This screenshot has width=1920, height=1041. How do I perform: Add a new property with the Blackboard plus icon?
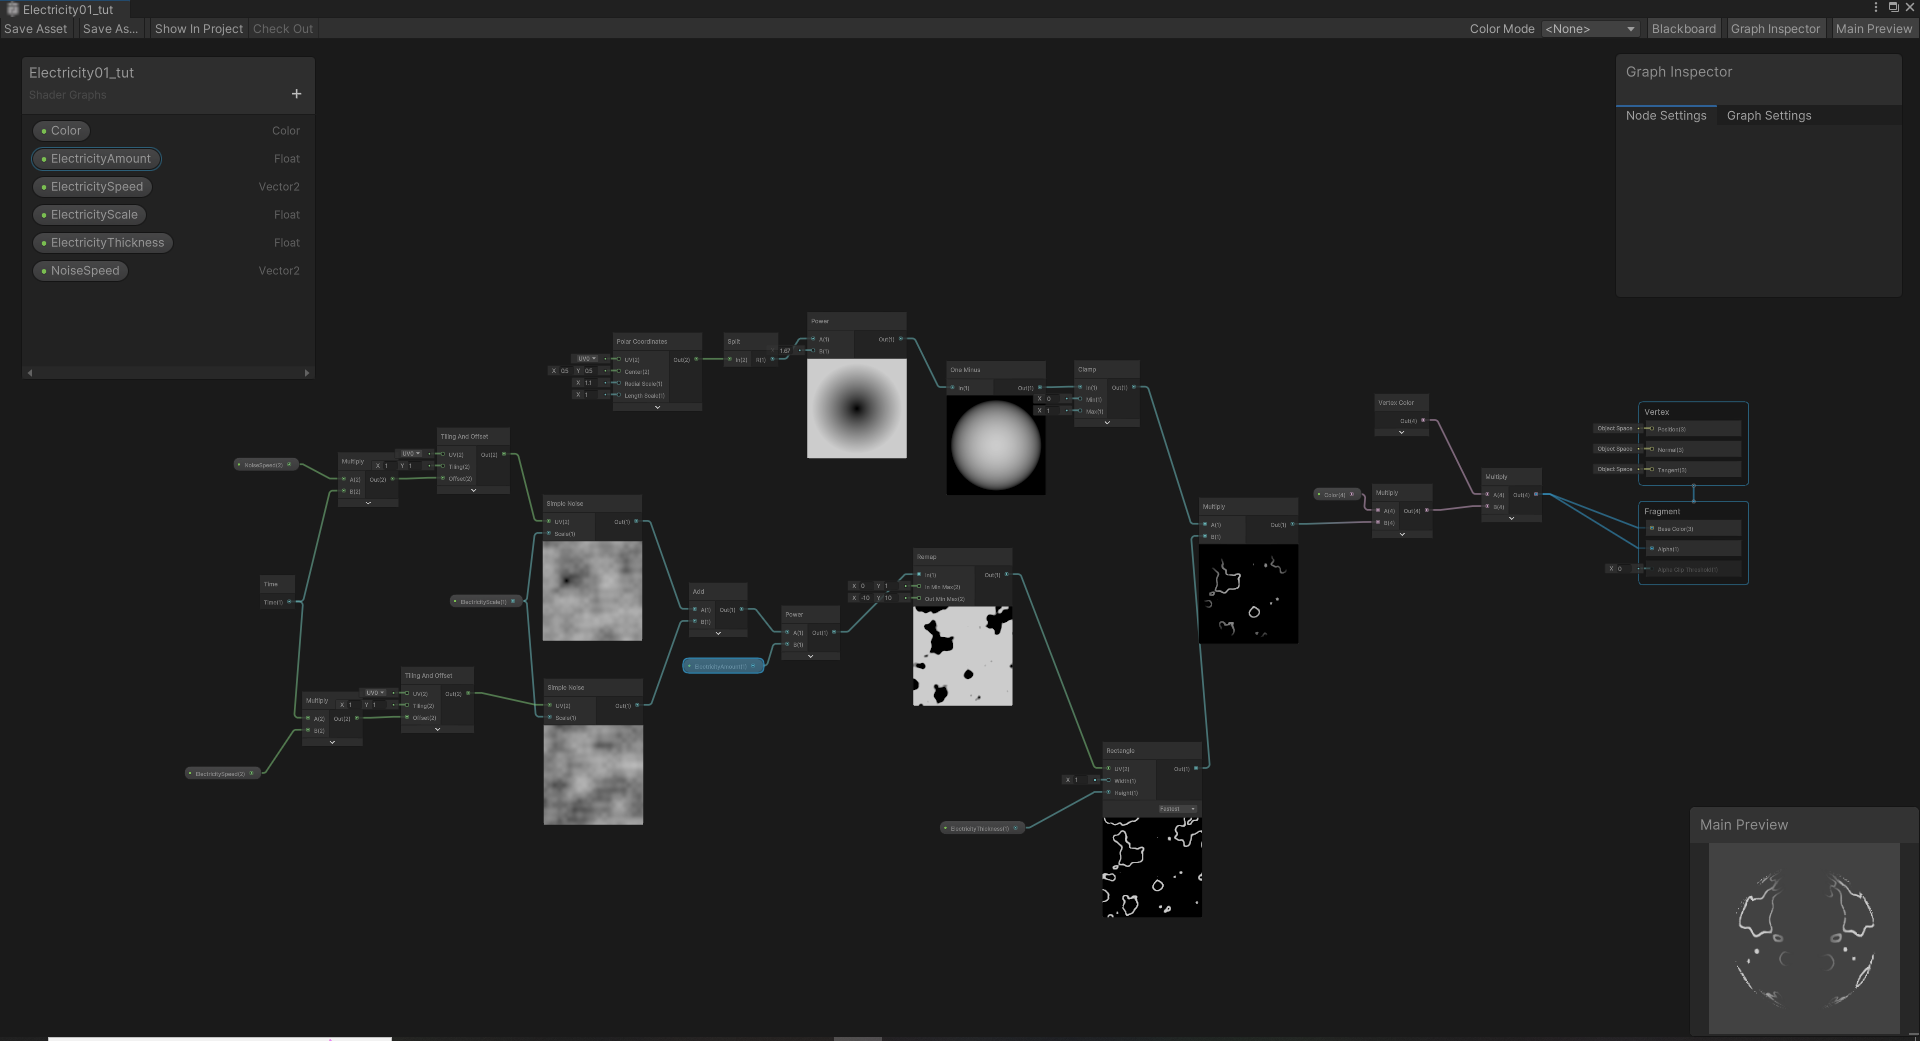(x=296, y=94)
